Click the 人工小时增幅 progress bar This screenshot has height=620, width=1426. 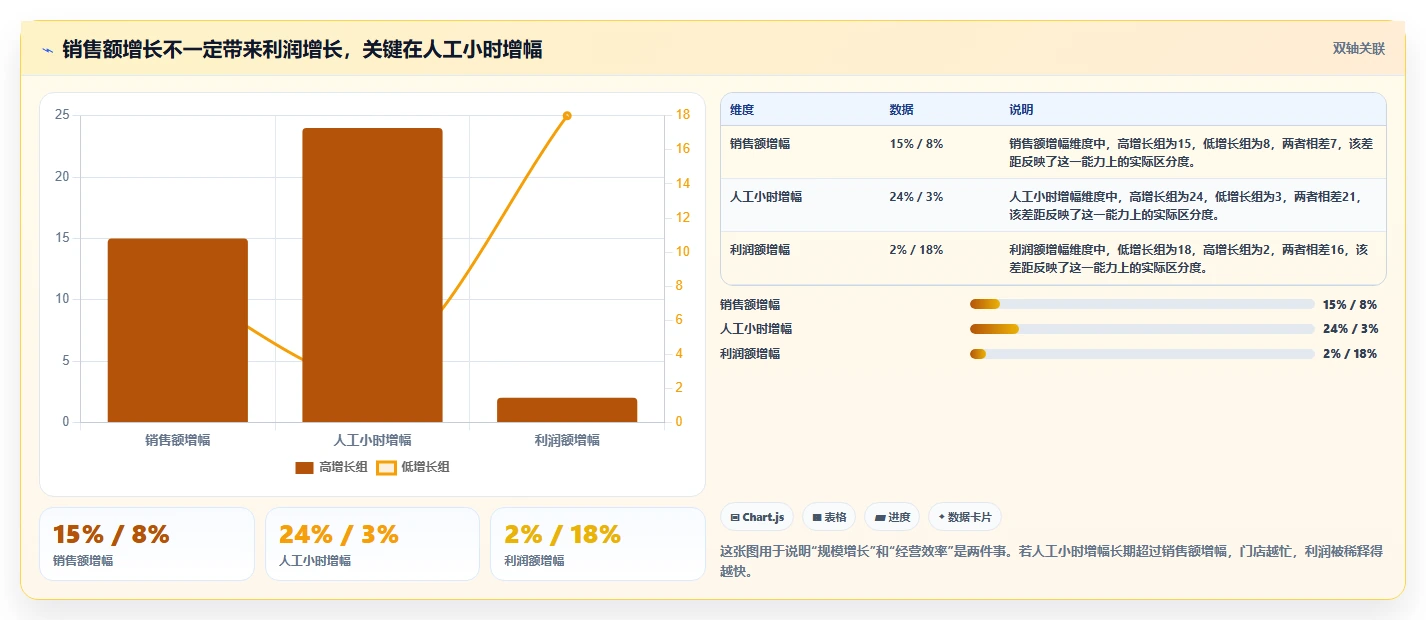pos(1142,329)
